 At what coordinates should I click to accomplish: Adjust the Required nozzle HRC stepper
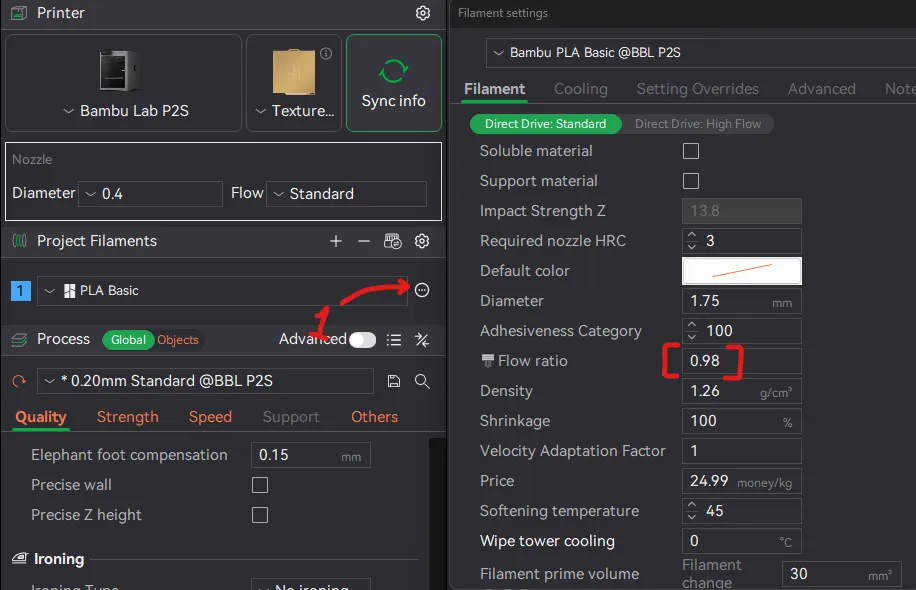[x=692, y=241]
